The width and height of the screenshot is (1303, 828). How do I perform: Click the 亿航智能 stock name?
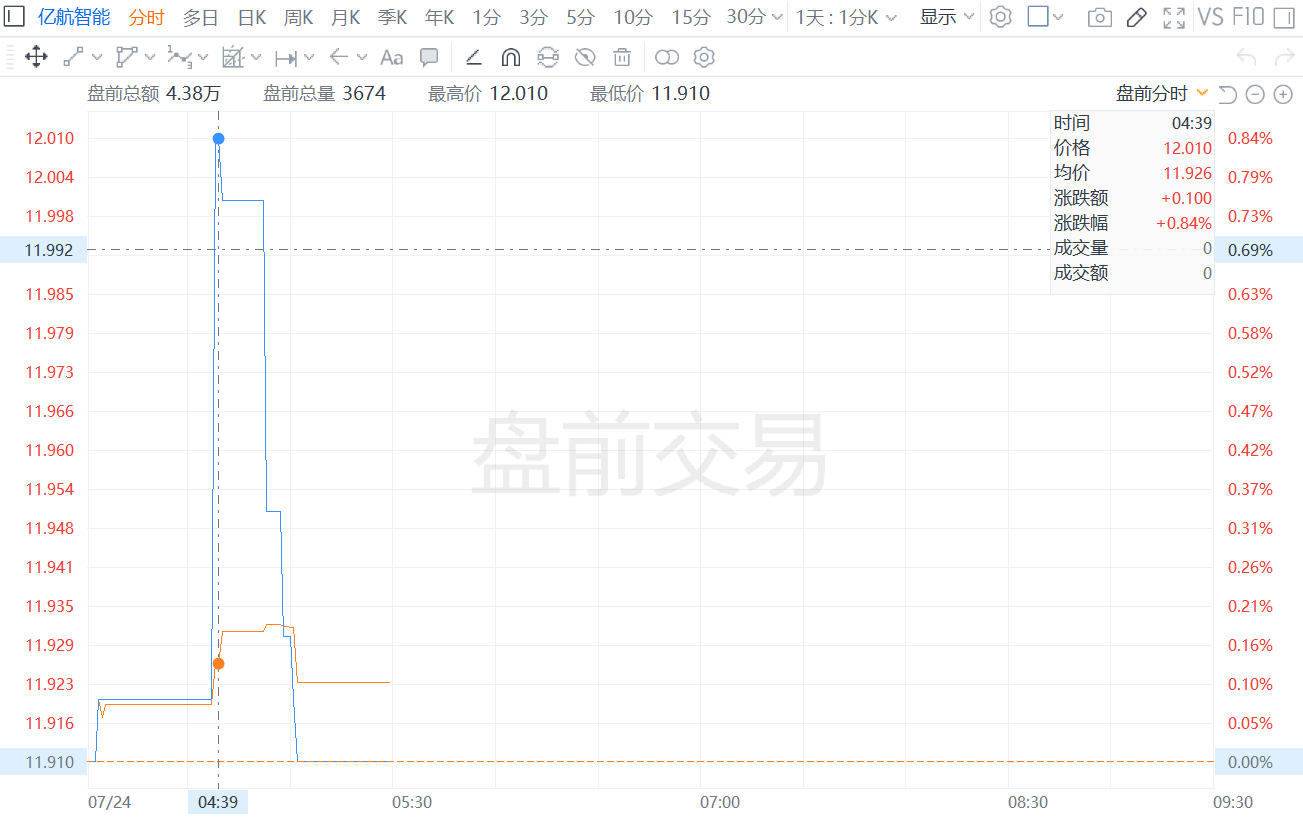74,17
